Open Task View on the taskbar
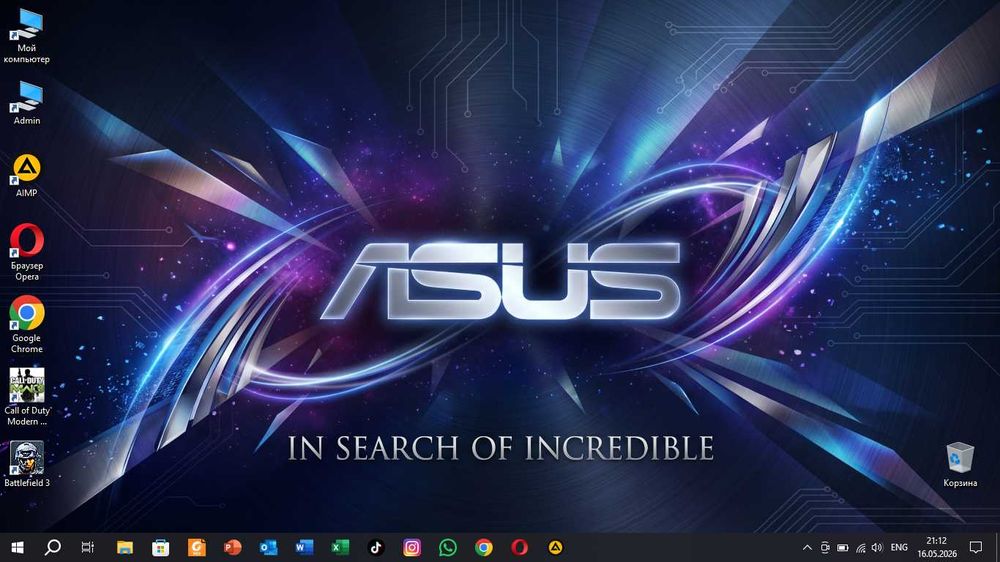Image resolution: width=1000 pixels, height=562 pixels. coord(88,547)
